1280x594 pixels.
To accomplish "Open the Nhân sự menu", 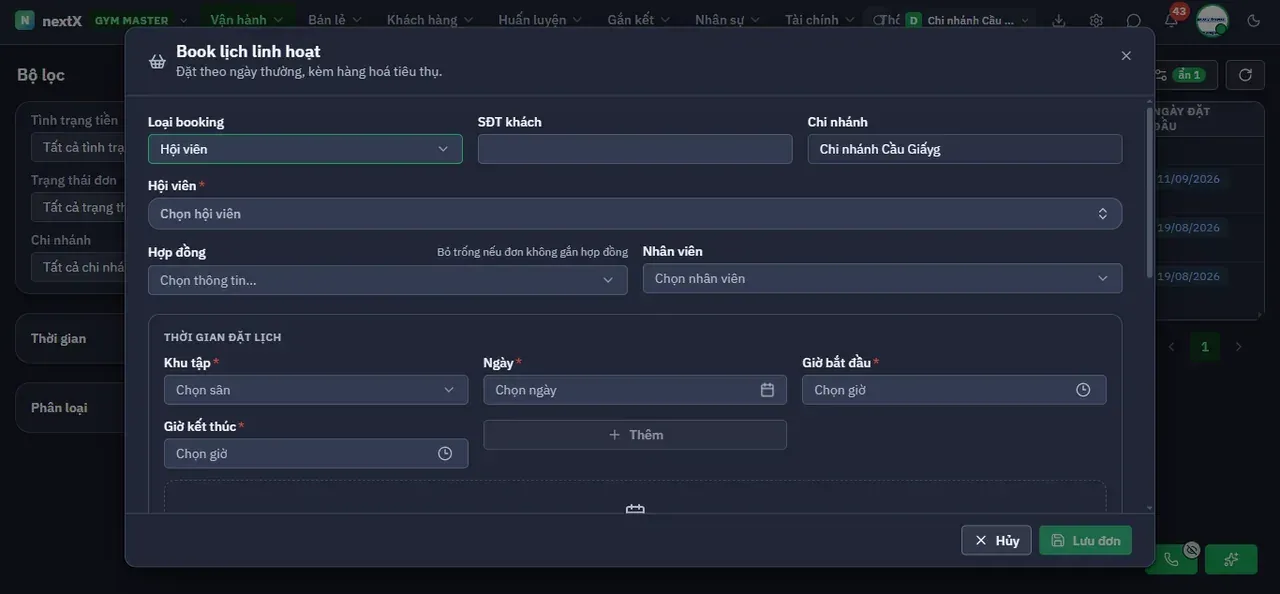I will click(x=727, y=20).
